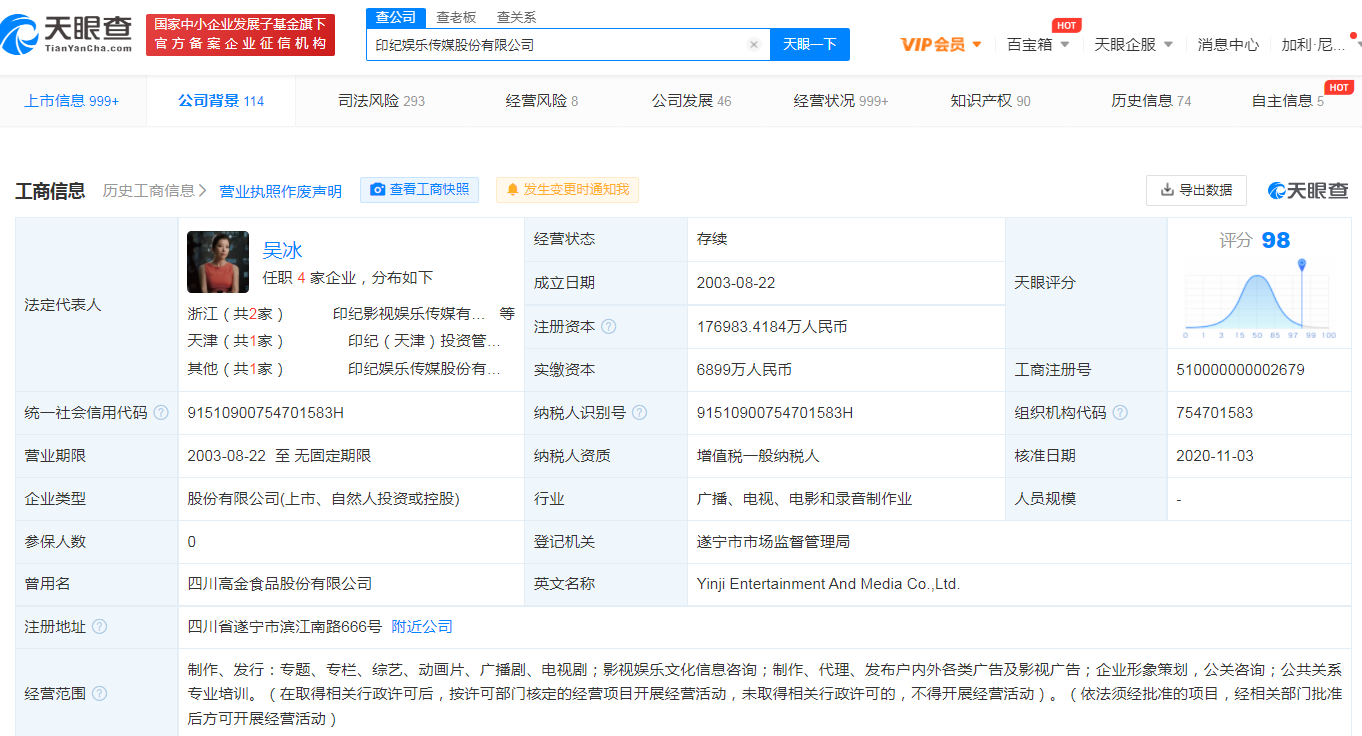Screen dimensions: 1362x736
Task: Open the 吴冰 portrait photo
Action: pos(218,262)
